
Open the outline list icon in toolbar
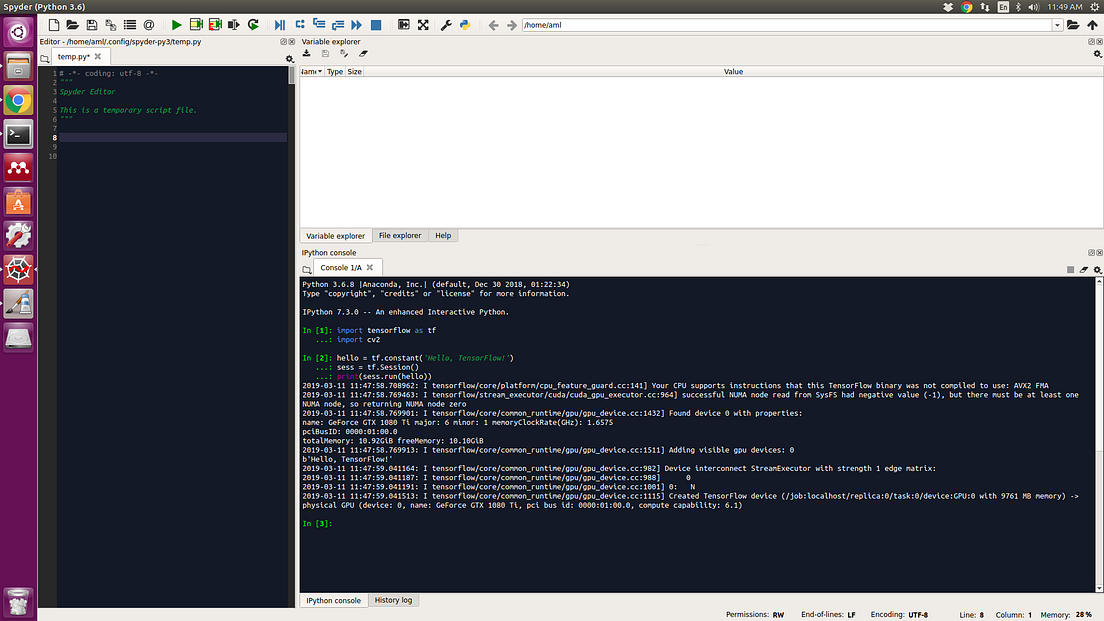click(x=130, y=25)
